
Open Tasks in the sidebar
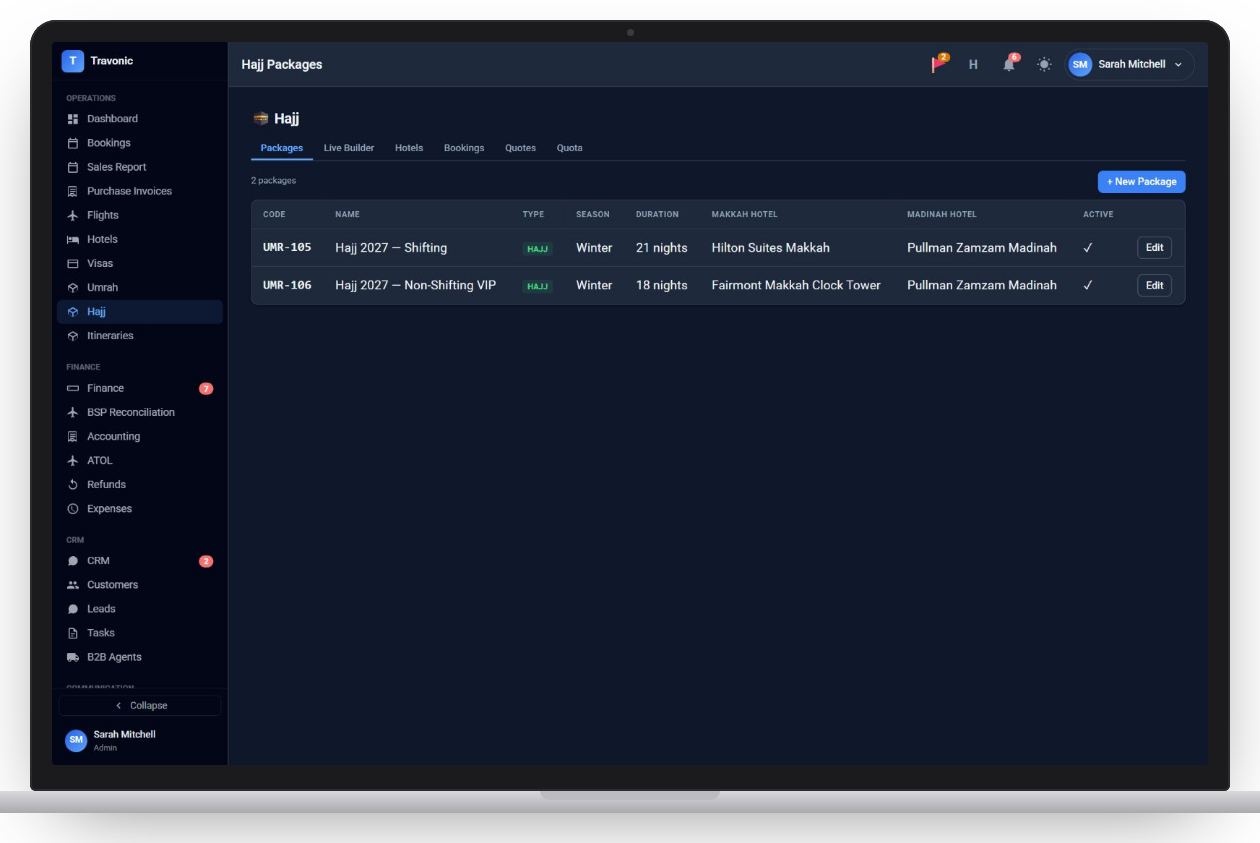tap(140, 633)
